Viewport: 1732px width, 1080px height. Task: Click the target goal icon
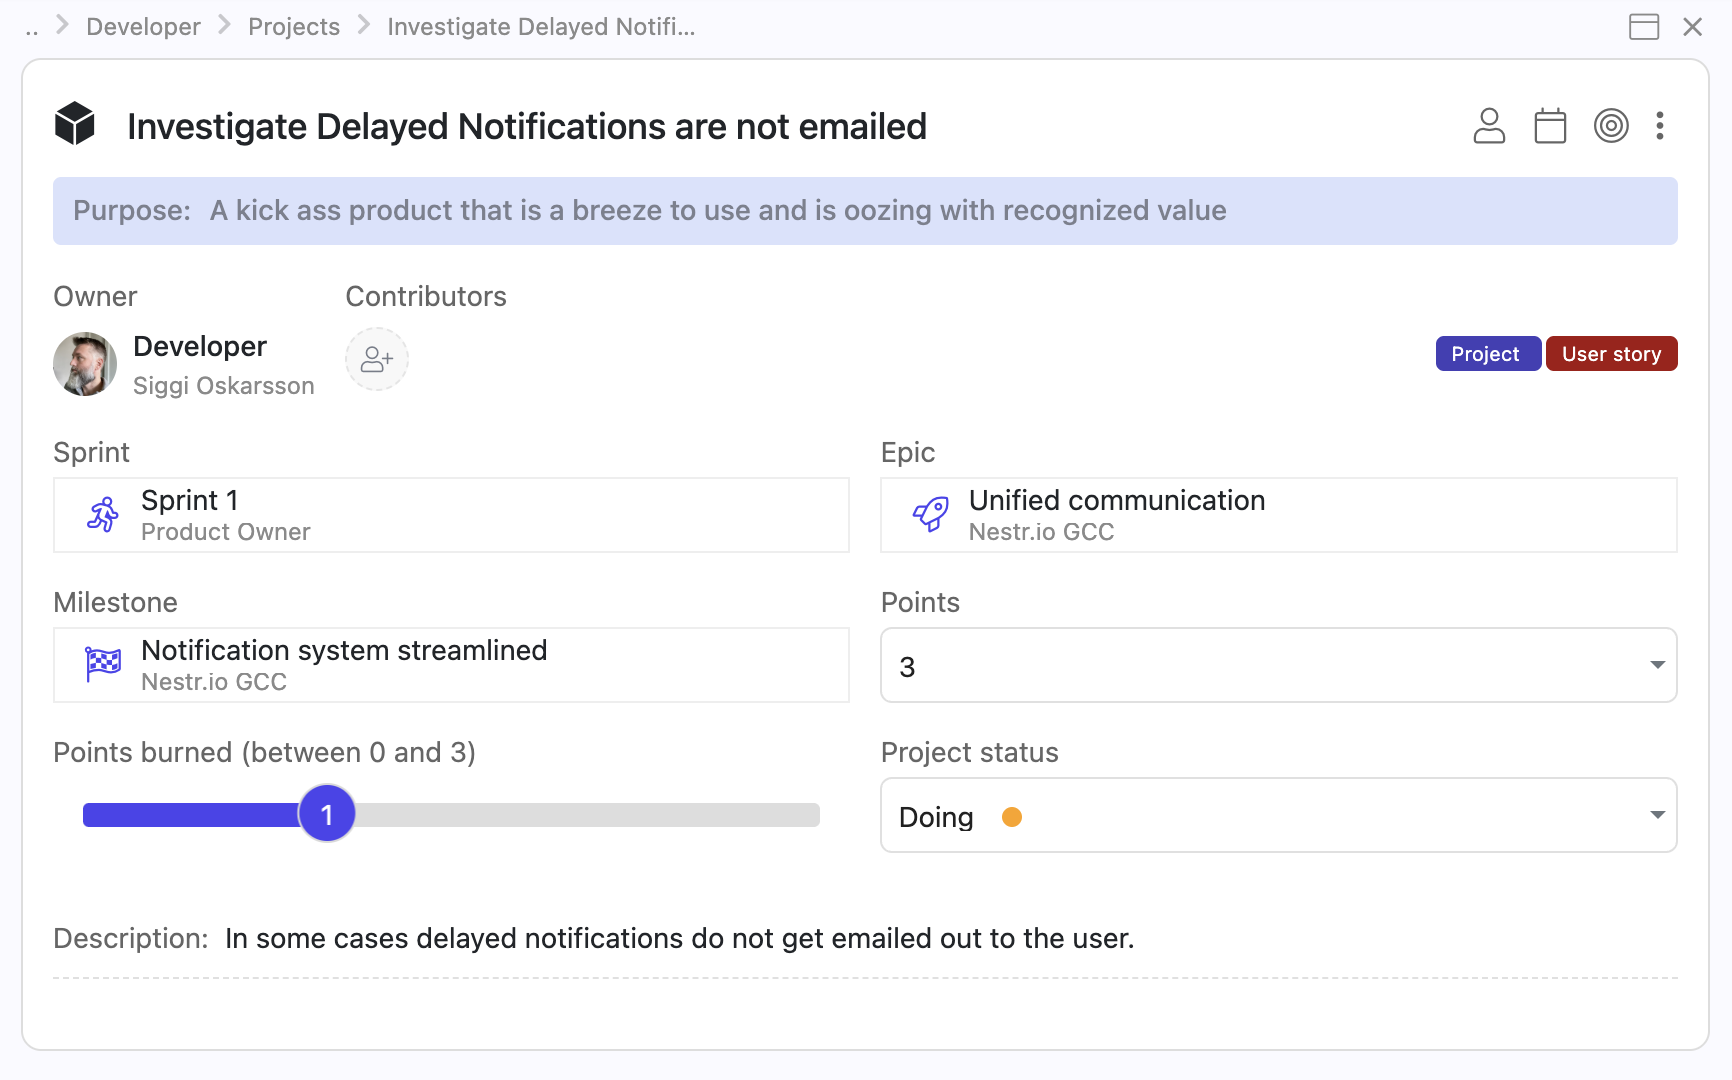coord(1611,126)
